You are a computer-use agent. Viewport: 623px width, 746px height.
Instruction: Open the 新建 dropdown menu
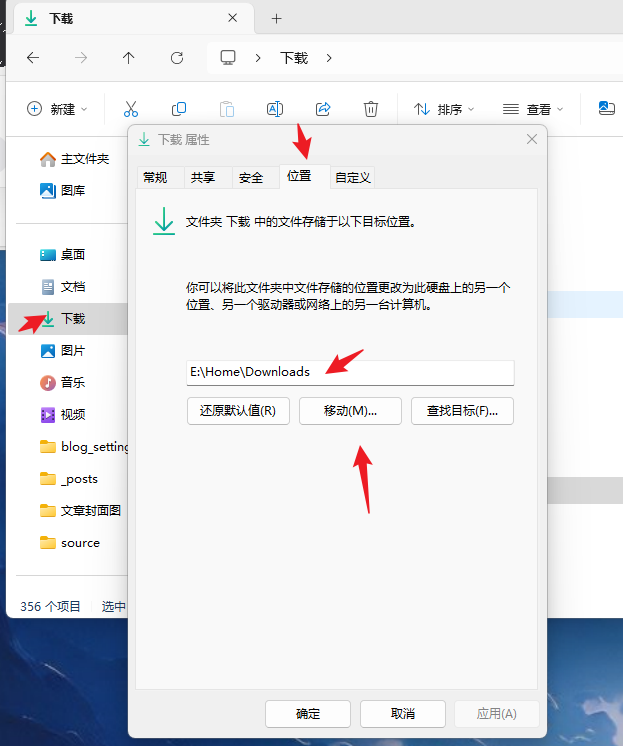(57, 109)
